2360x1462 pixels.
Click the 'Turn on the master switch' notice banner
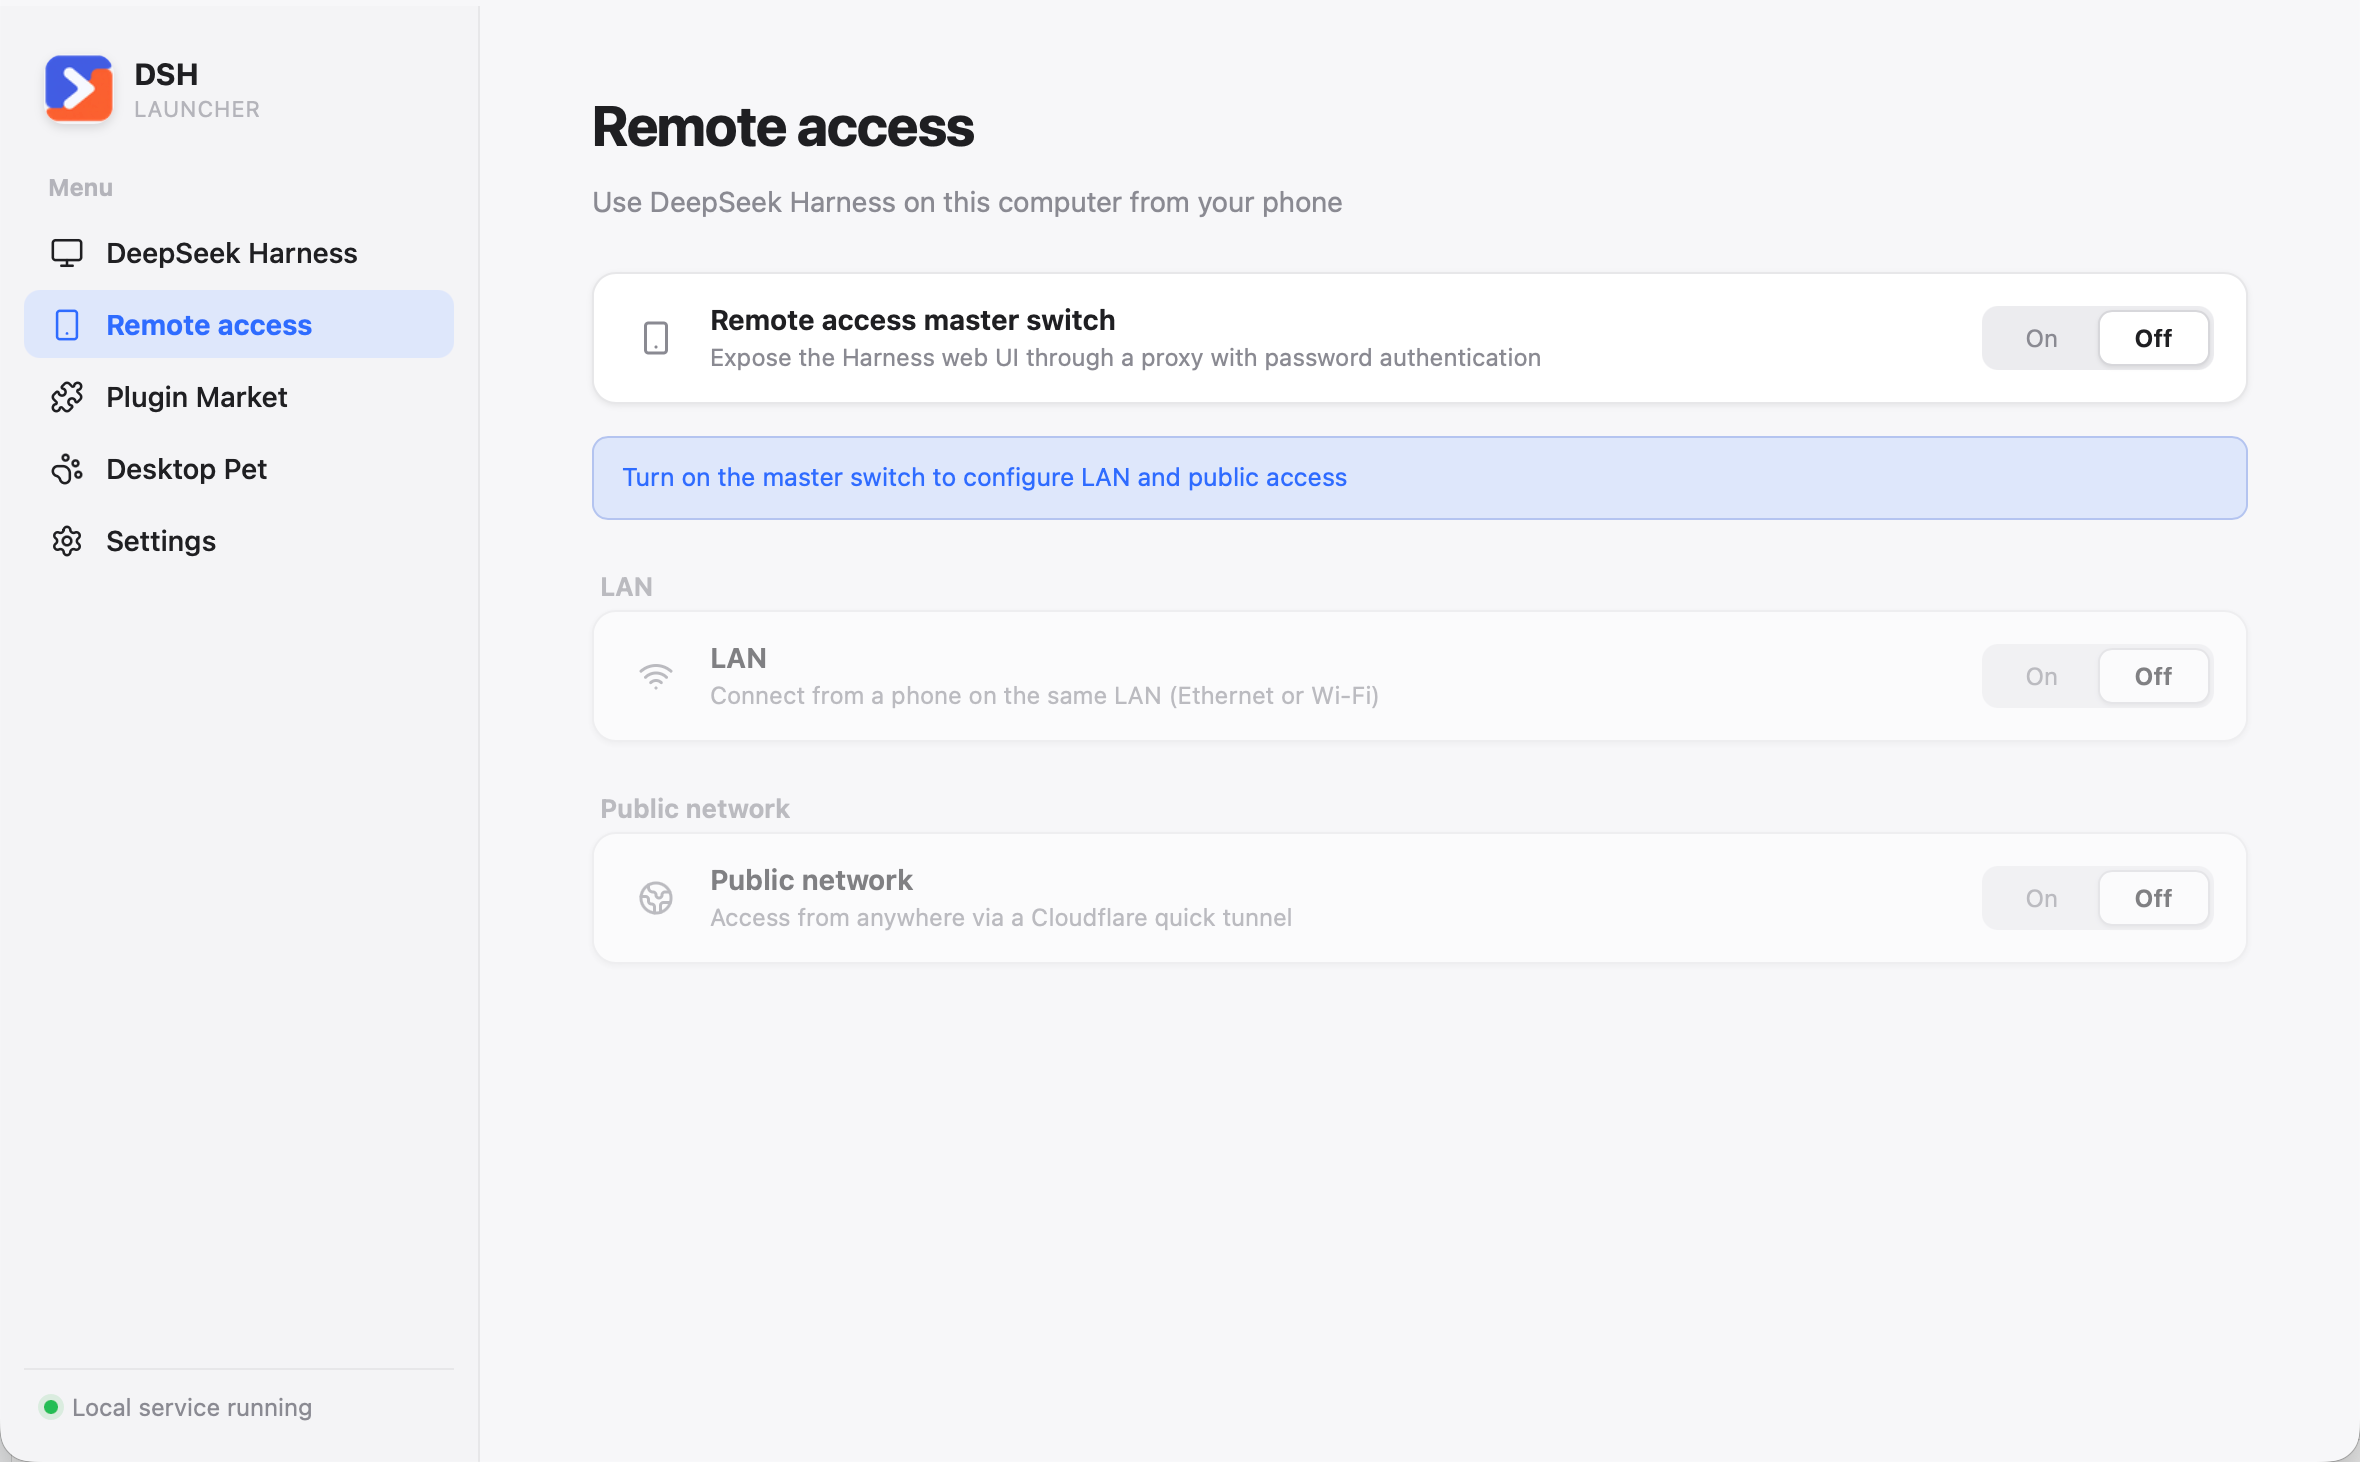(x=1419, y=478)
